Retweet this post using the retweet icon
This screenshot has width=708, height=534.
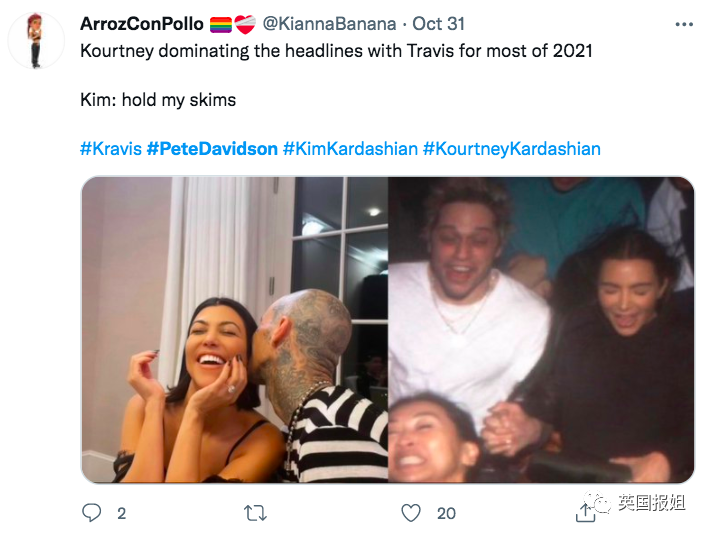(x=255, y=513)
